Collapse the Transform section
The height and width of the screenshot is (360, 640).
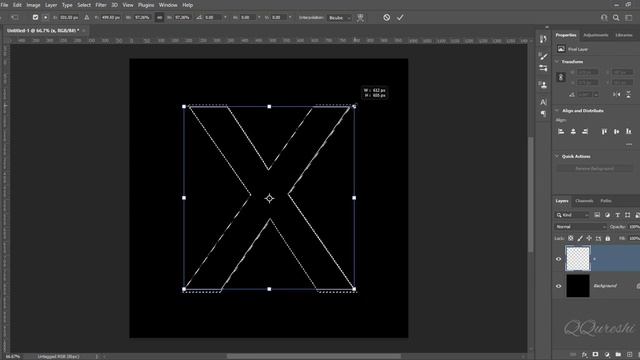(x=557, y=62)
